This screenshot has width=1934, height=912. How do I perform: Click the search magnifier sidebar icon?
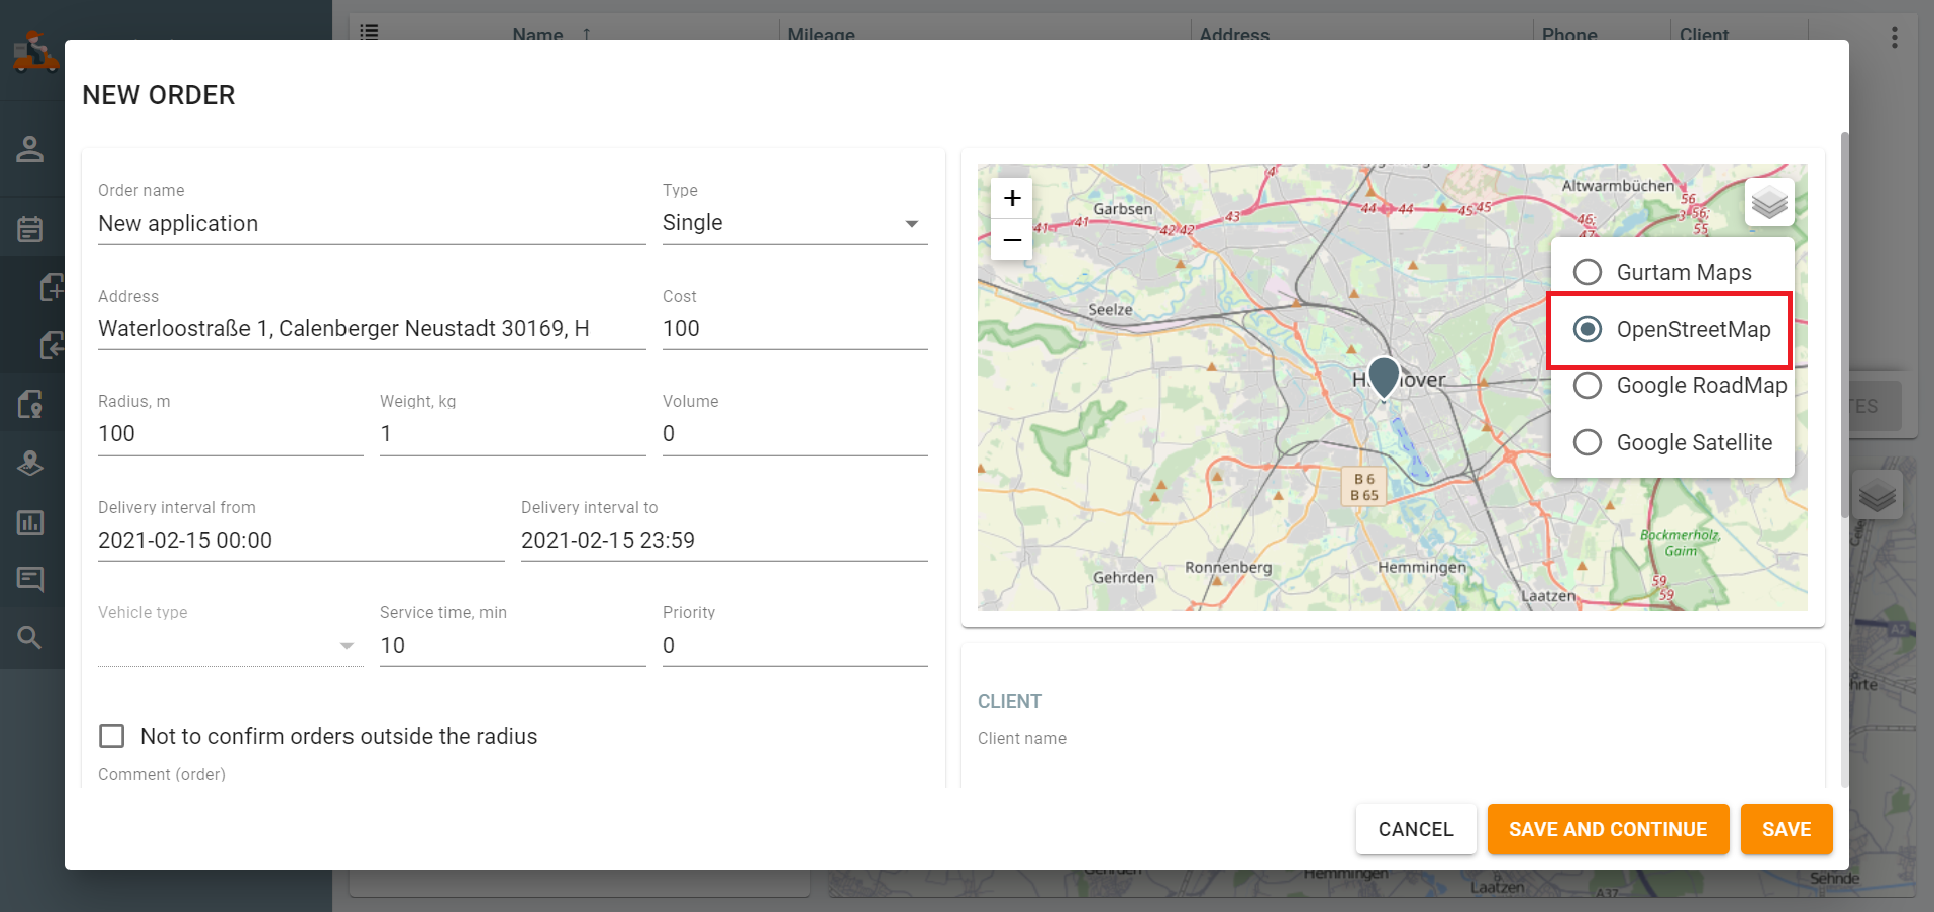pyautogui.click(x=30, y=637)
